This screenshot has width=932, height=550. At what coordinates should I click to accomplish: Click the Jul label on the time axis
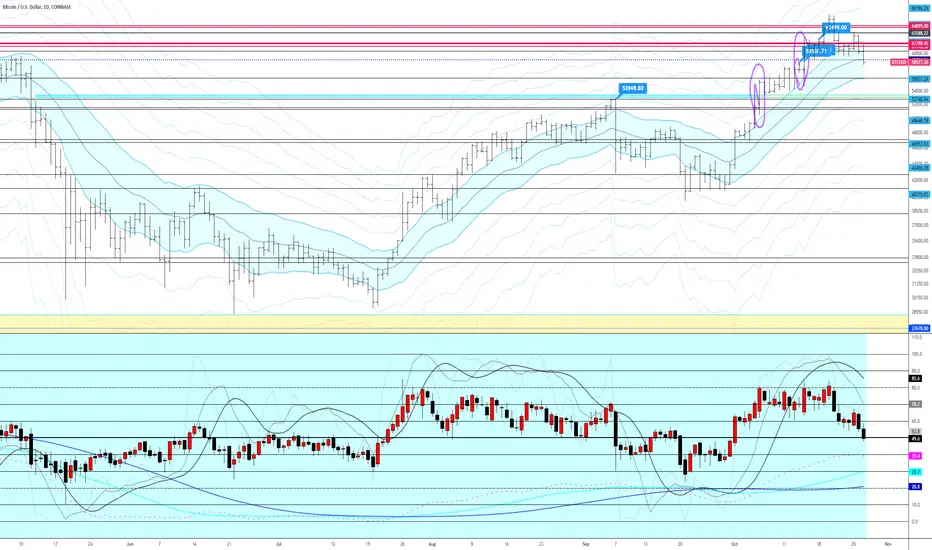point(278,543)
